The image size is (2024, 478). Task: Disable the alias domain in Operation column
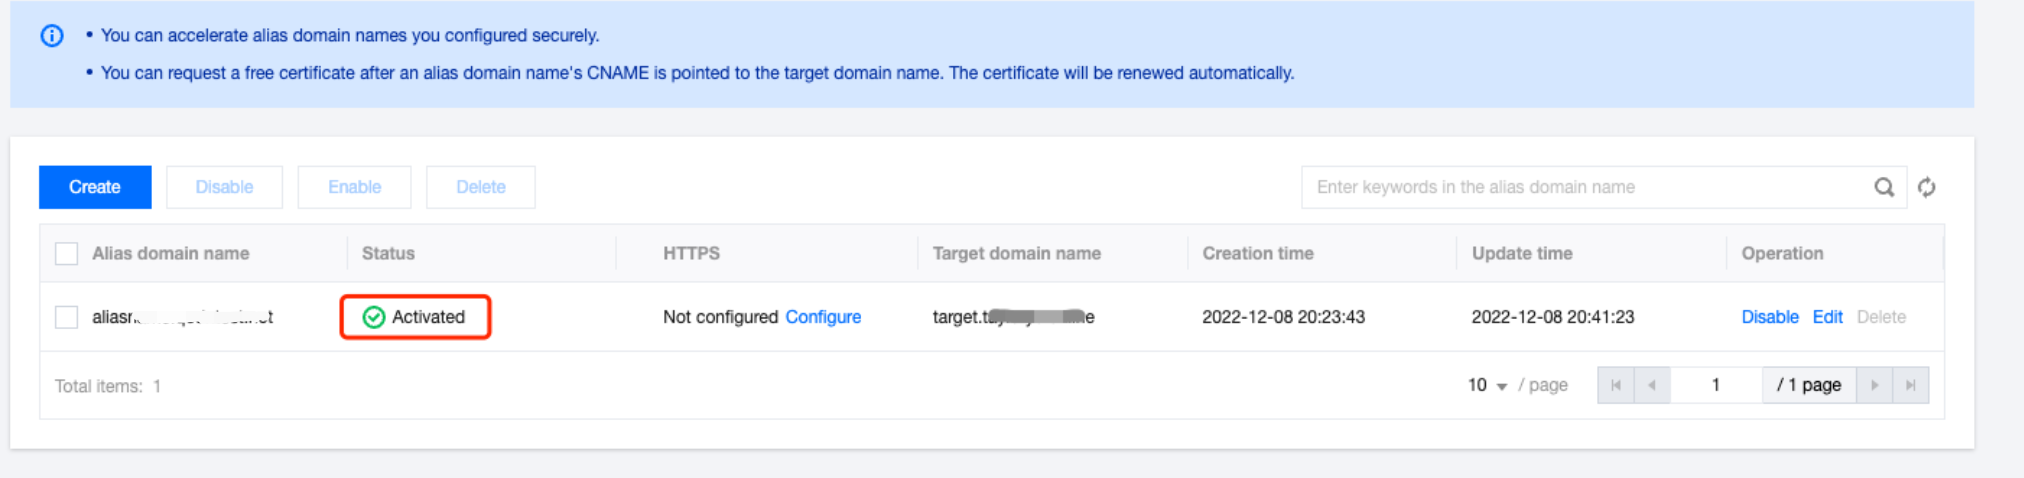[1769, 317]
